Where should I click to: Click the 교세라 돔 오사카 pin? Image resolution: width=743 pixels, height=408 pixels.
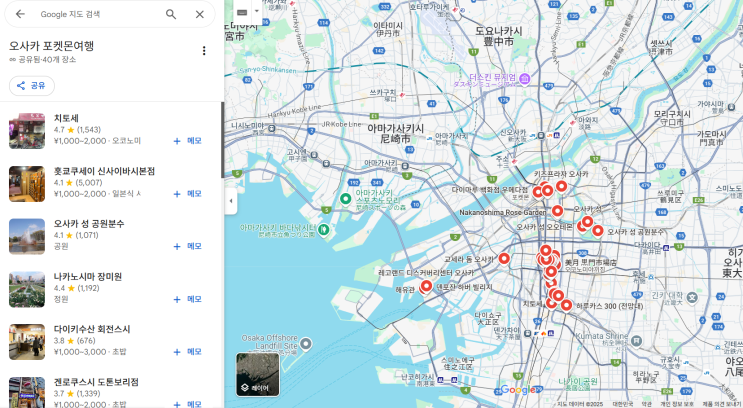point(504,258)
